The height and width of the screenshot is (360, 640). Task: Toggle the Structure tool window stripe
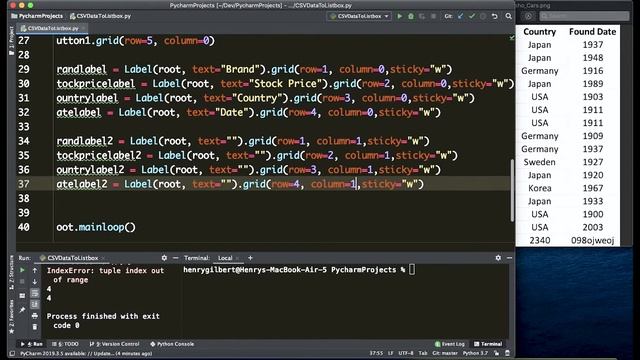[x=11, y=272]
